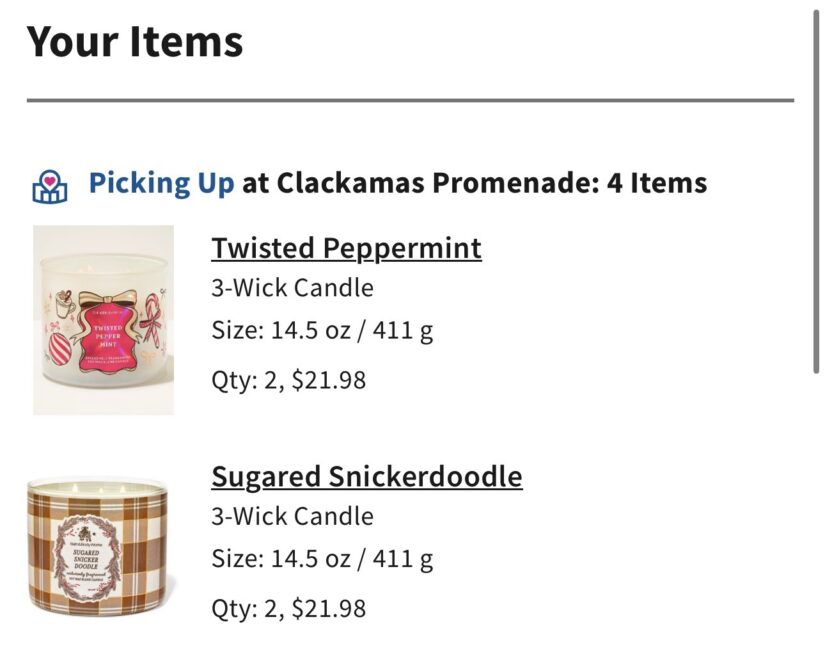825x656 pixels.
Task: Click the size line under Sugared Snickerdoodle
Action: (x=322, y=557)
